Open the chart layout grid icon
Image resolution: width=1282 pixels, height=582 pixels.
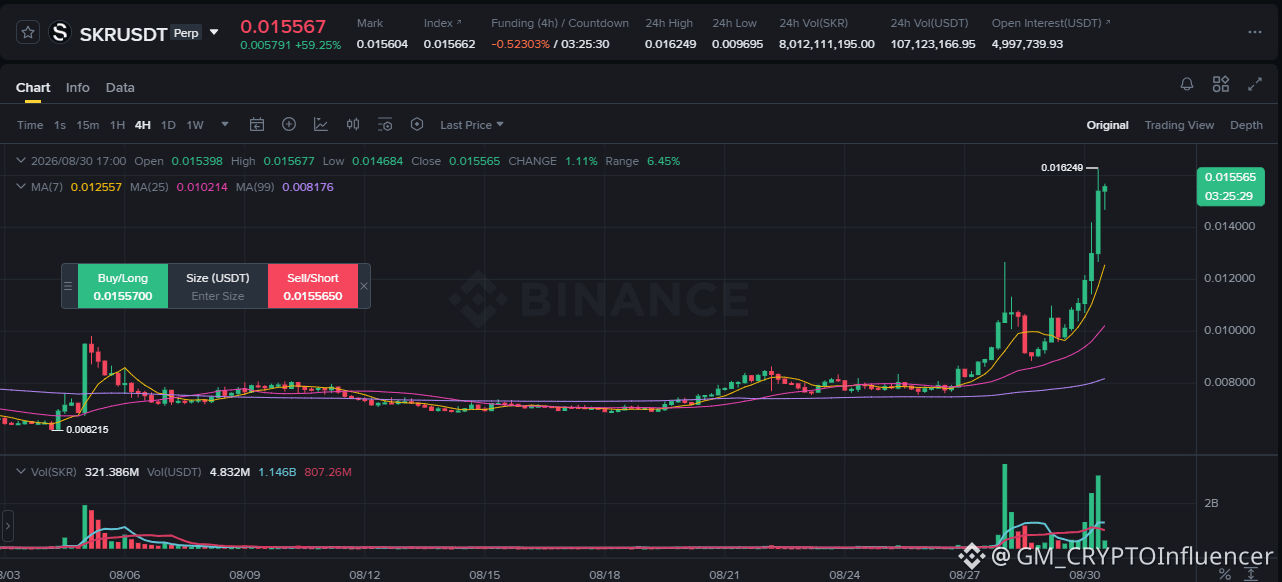tap(1221, 85)
